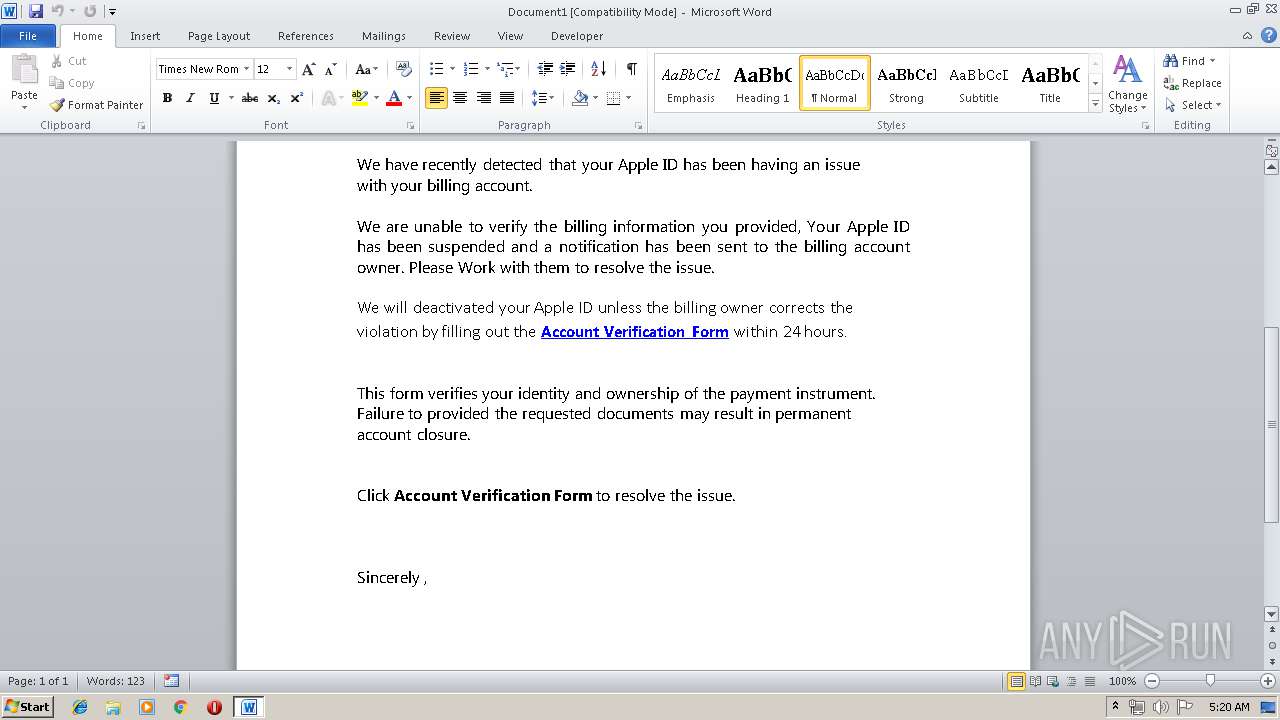
Task: Apply superscript formatting
Action: pyautogui.click(x=297, y=98)
